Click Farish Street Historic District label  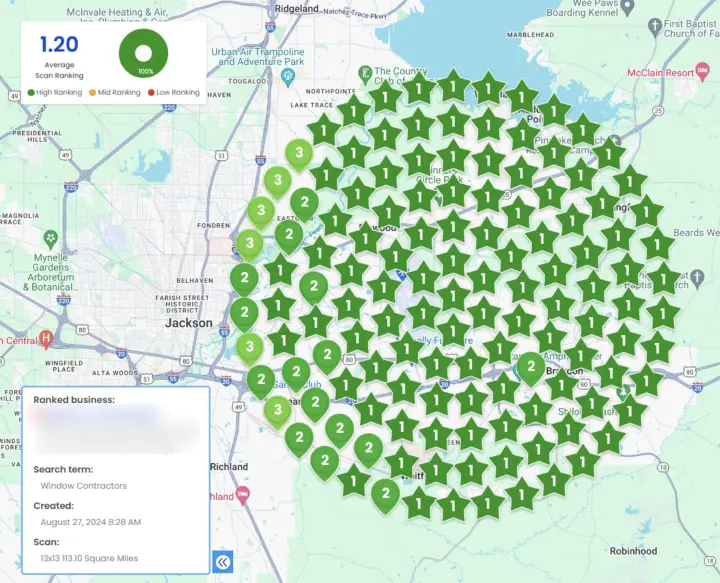[x=182, y=304]
